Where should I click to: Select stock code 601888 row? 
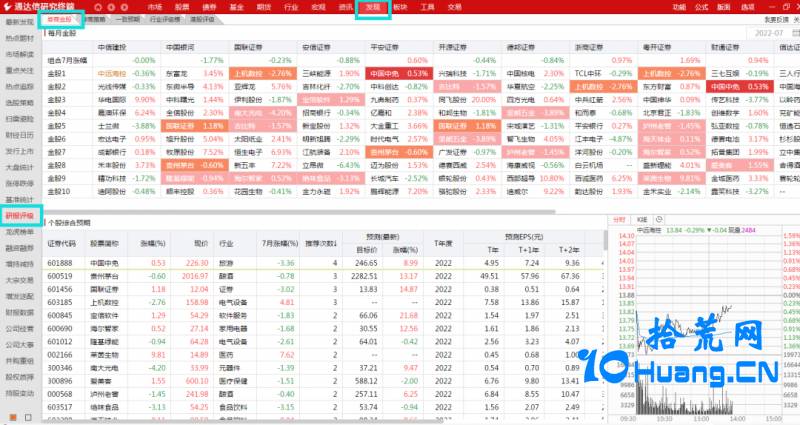(x=323, y=263)
